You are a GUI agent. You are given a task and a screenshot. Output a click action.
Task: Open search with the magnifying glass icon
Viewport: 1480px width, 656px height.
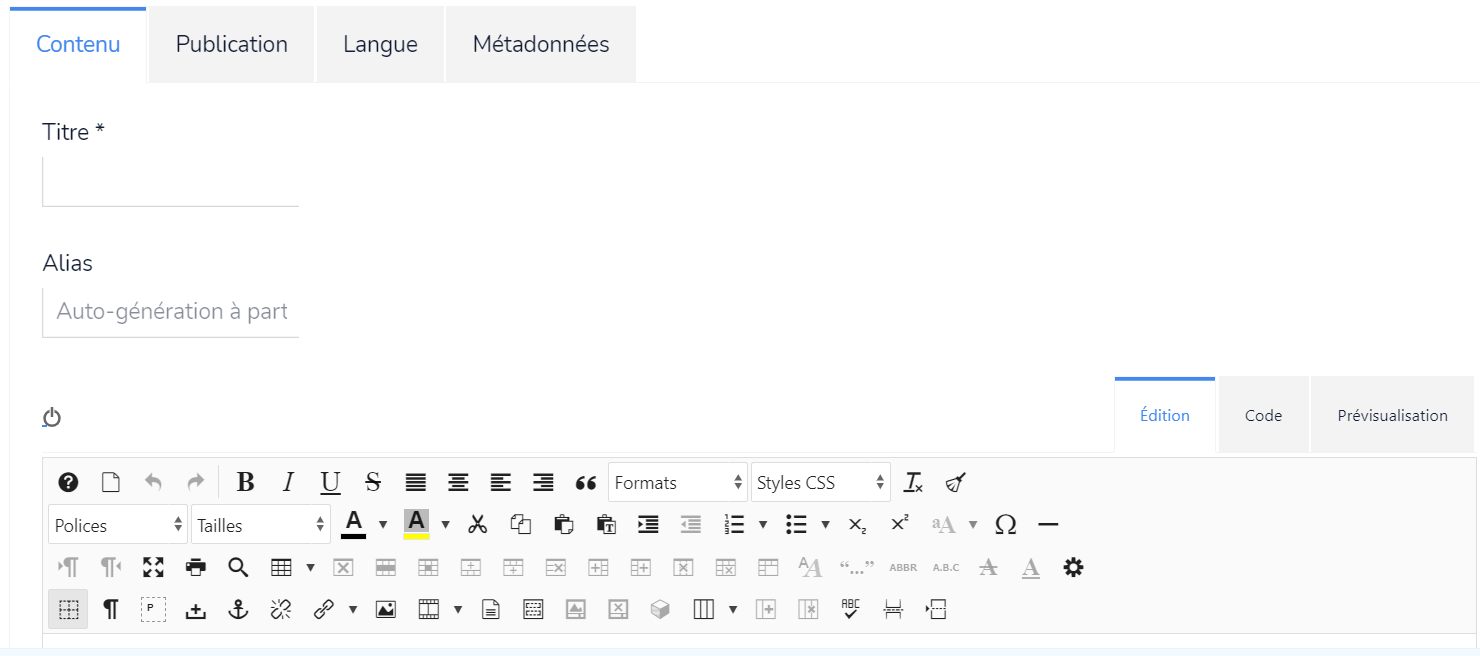[238, 568]
